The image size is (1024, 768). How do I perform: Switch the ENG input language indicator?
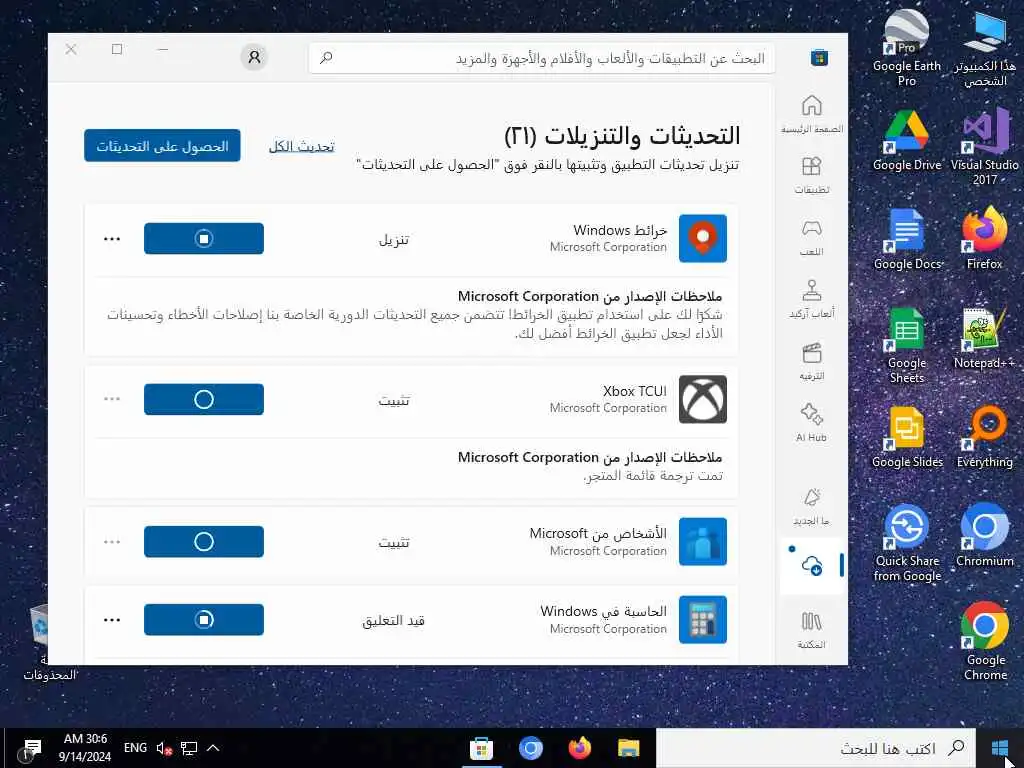(135, 748)
